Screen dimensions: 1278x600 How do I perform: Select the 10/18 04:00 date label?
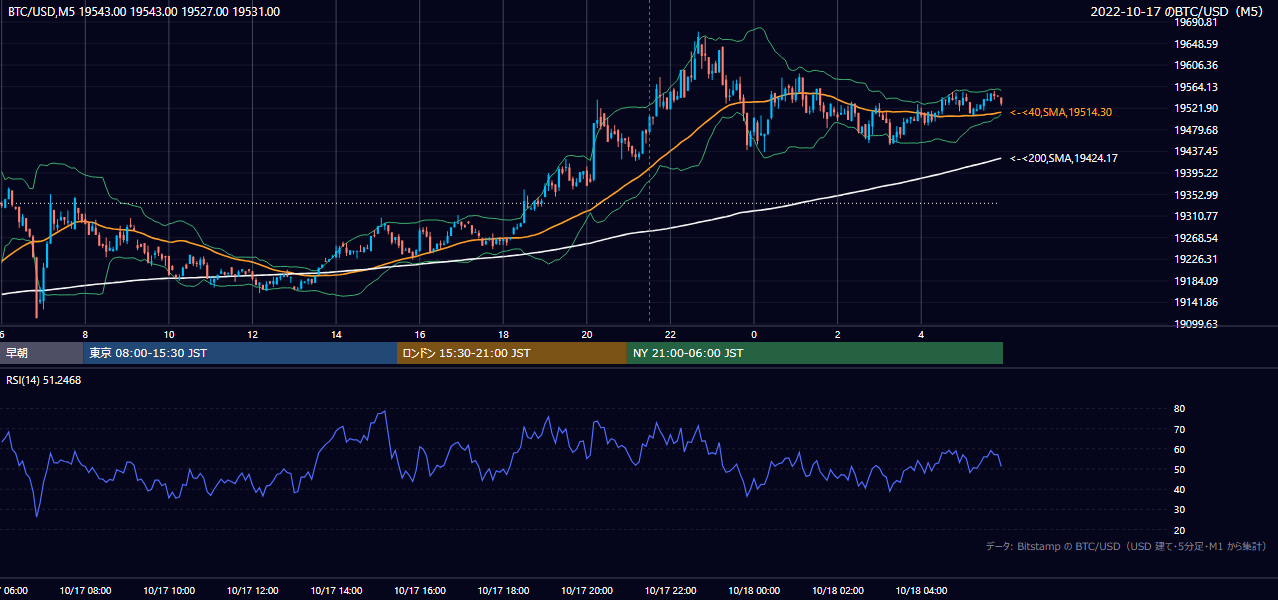(921, 591)
